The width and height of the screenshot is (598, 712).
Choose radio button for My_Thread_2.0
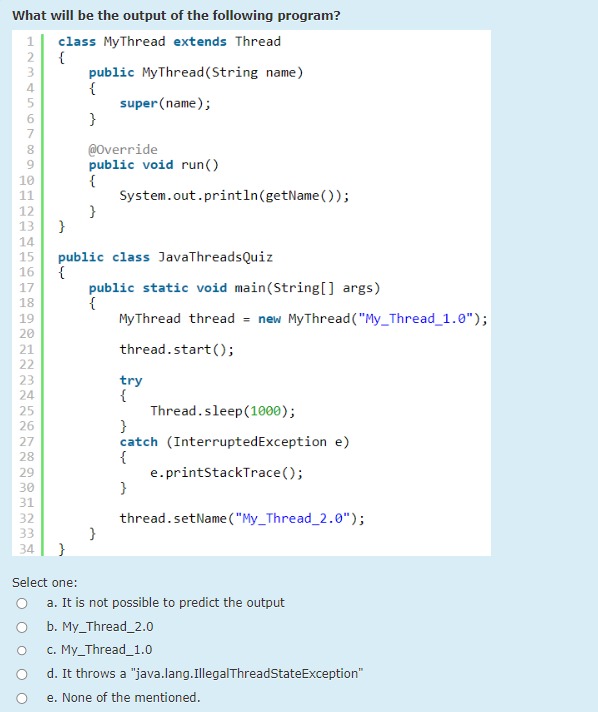coord(22,627)
